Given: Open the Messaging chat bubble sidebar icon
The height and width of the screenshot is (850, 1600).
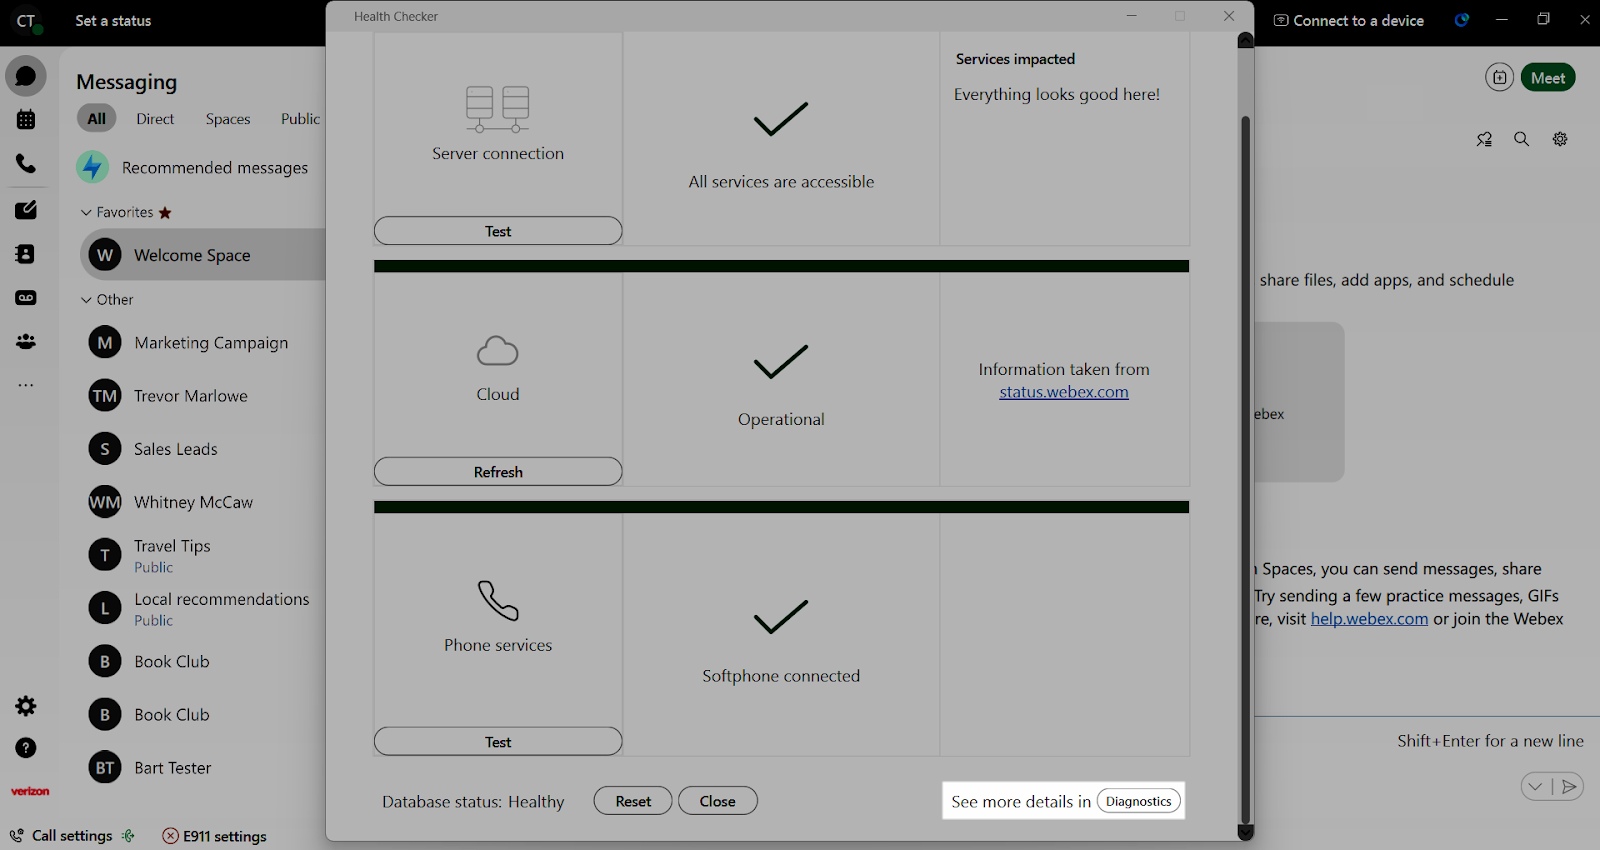Looking at the screenshot, I should [26, 76].
